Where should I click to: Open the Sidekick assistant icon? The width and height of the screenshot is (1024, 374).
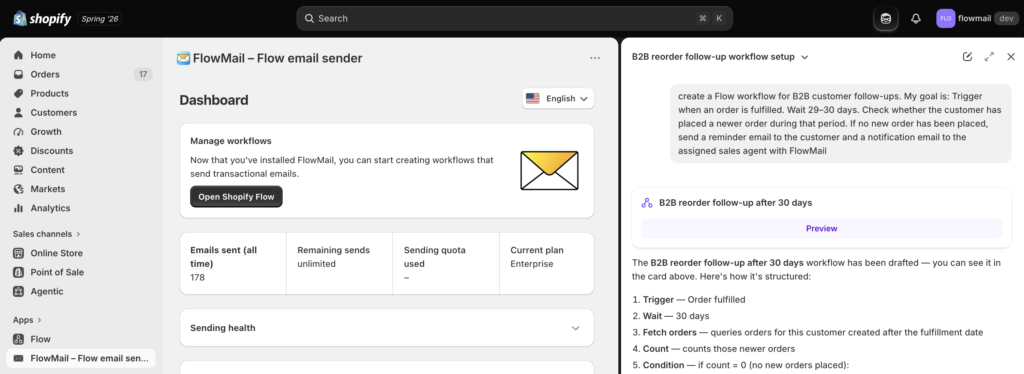point(886,18)
